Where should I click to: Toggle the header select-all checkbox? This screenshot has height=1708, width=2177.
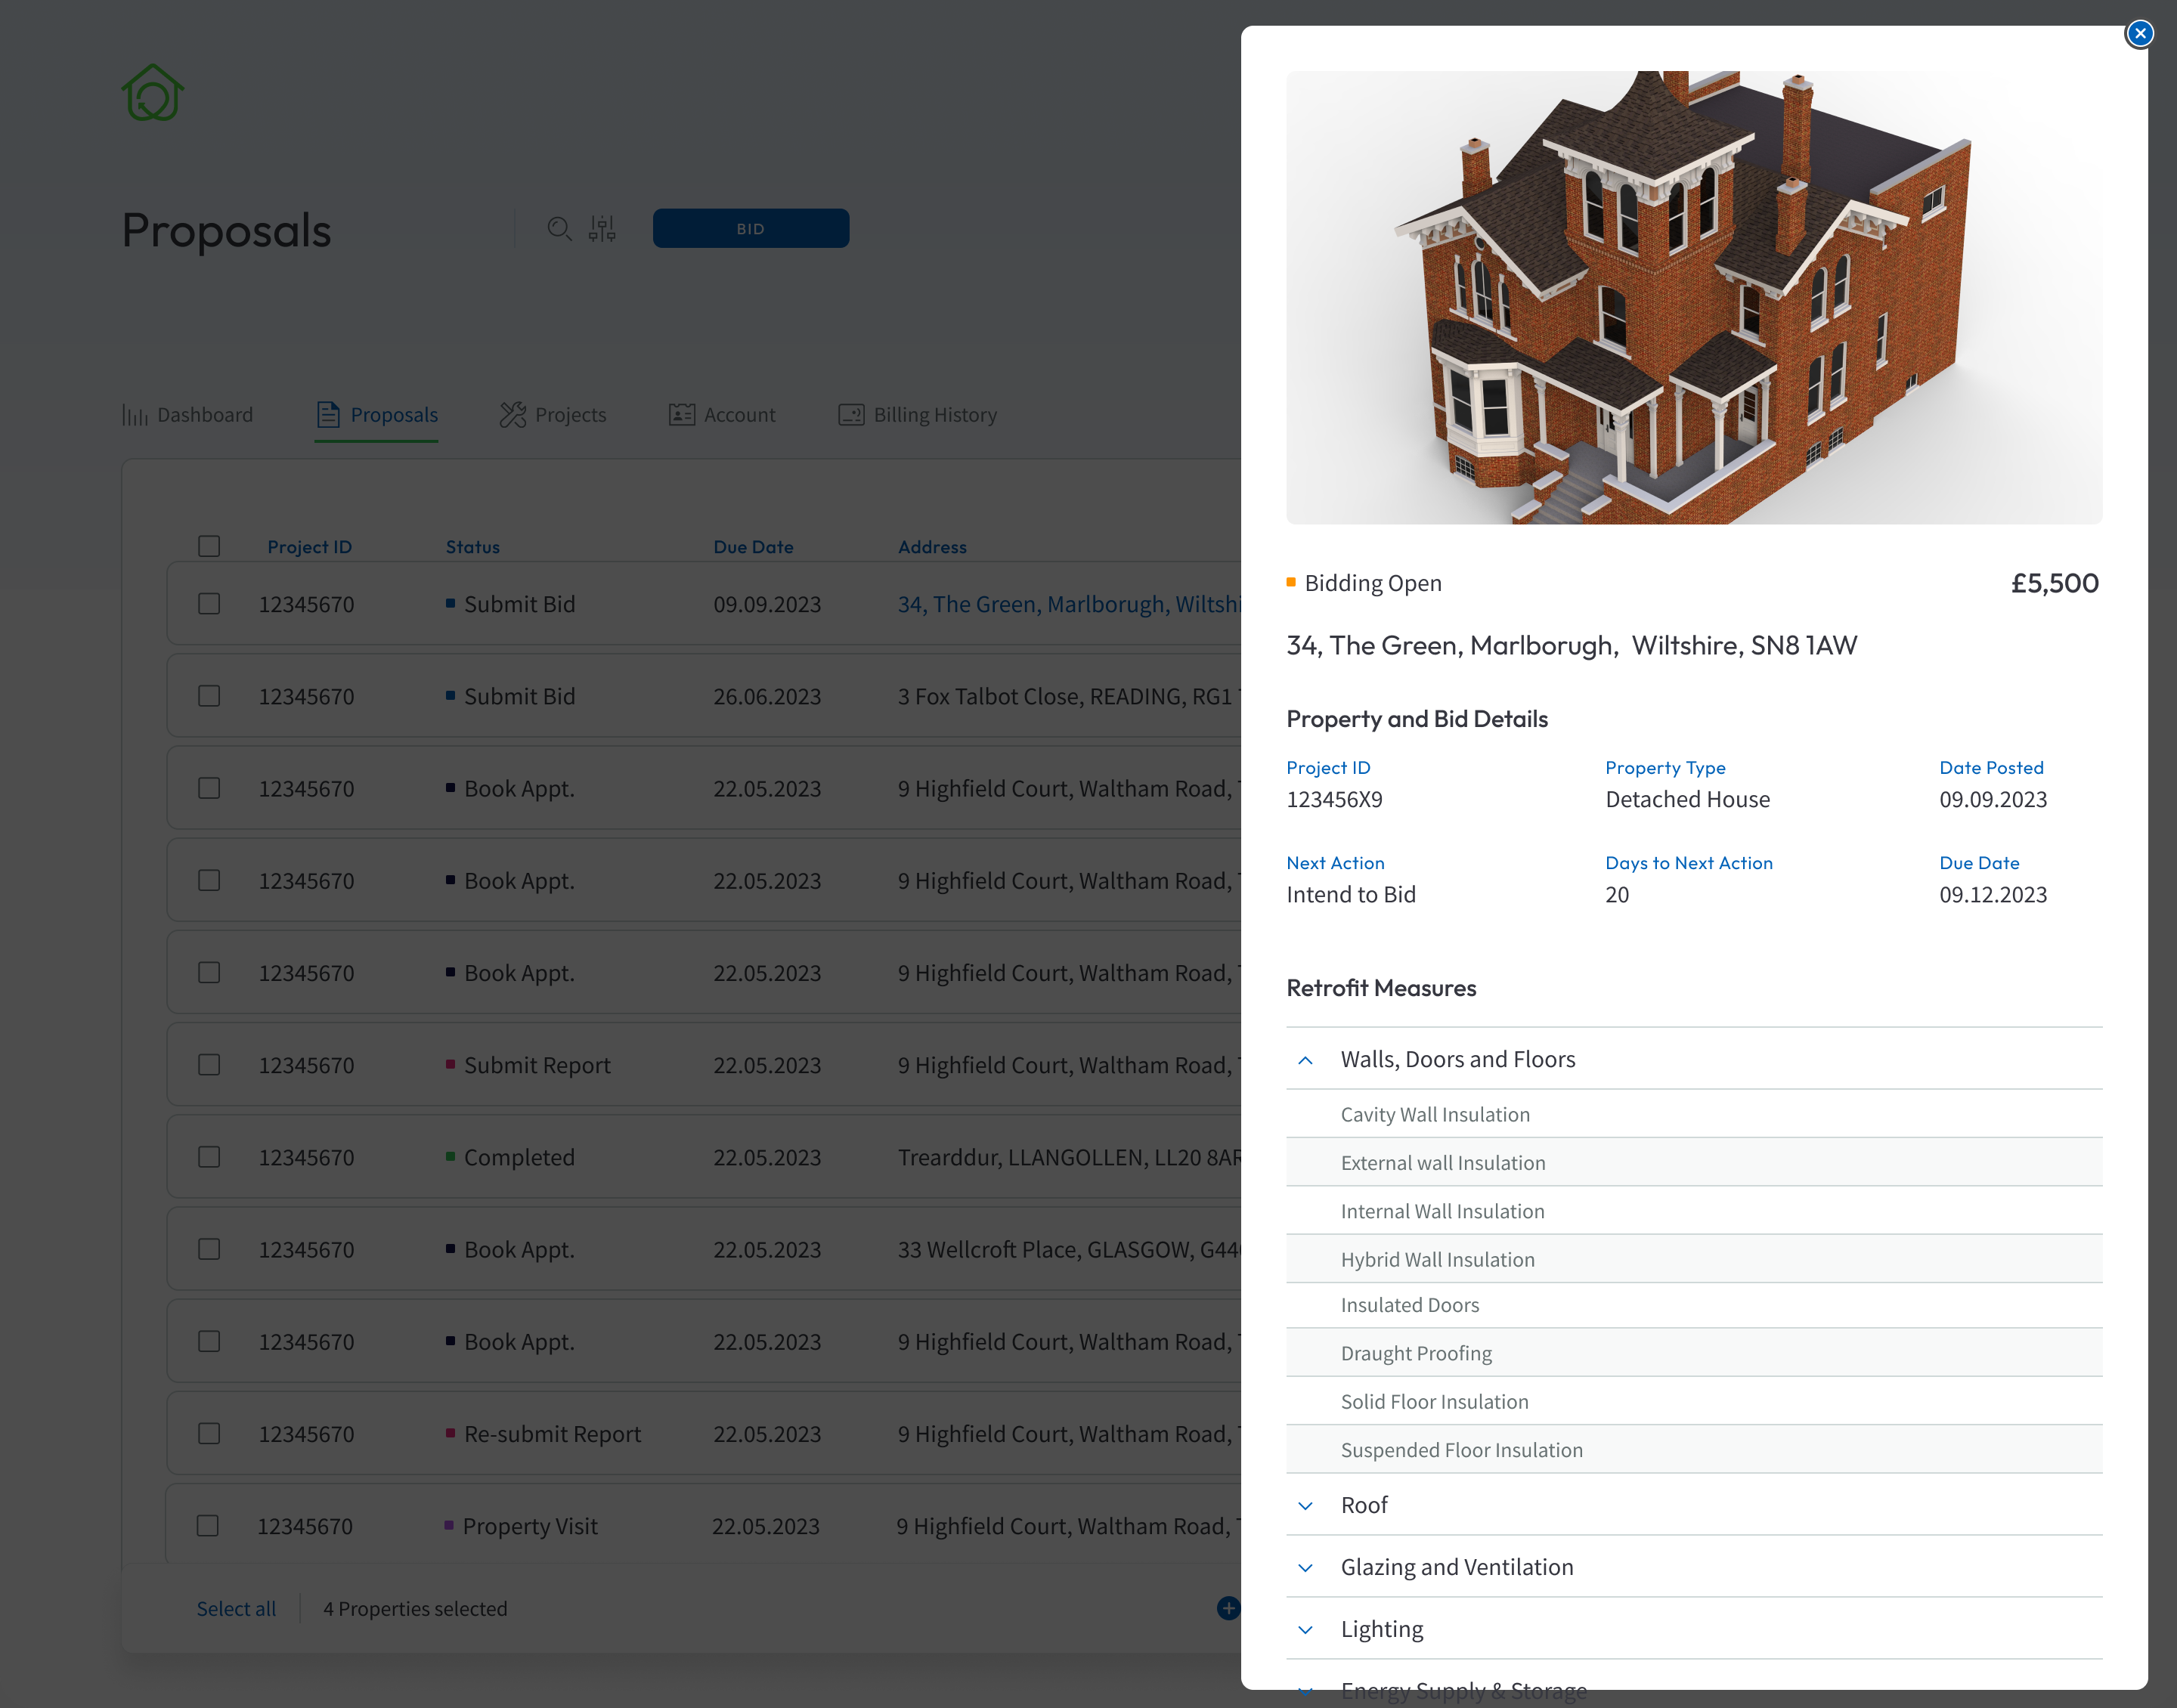coord(209,546)
